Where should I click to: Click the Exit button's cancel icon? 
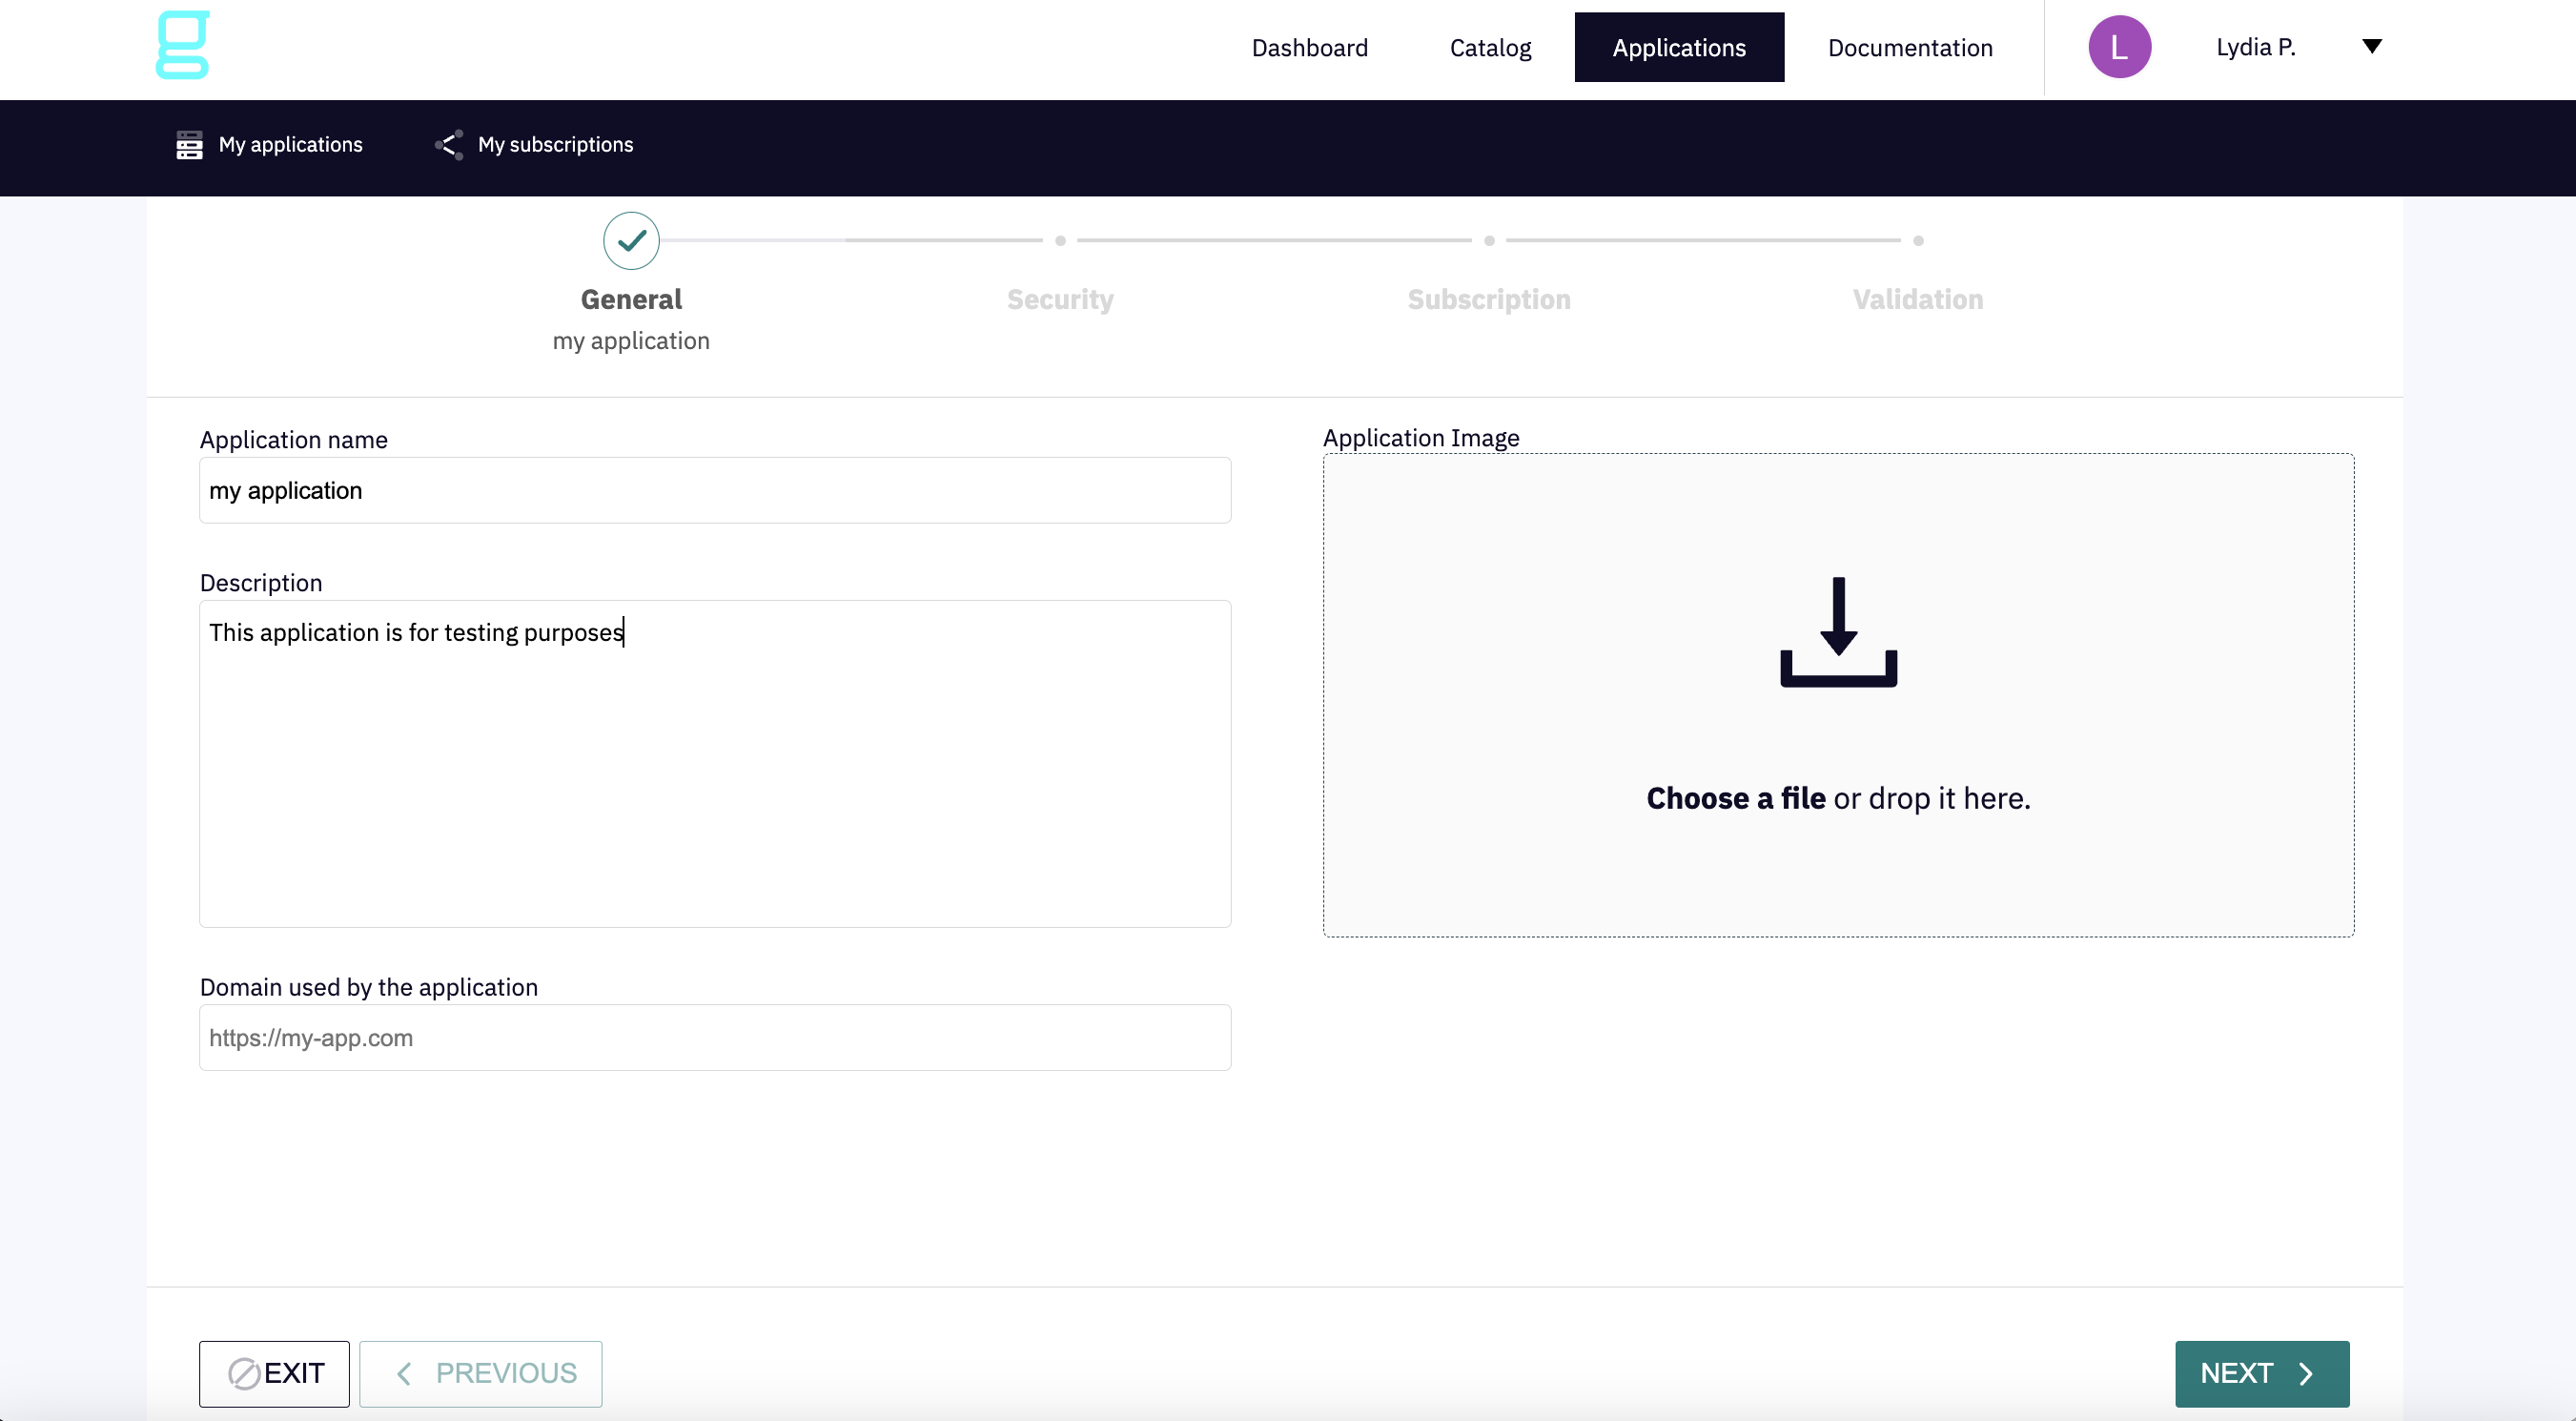click(244, 1373)
